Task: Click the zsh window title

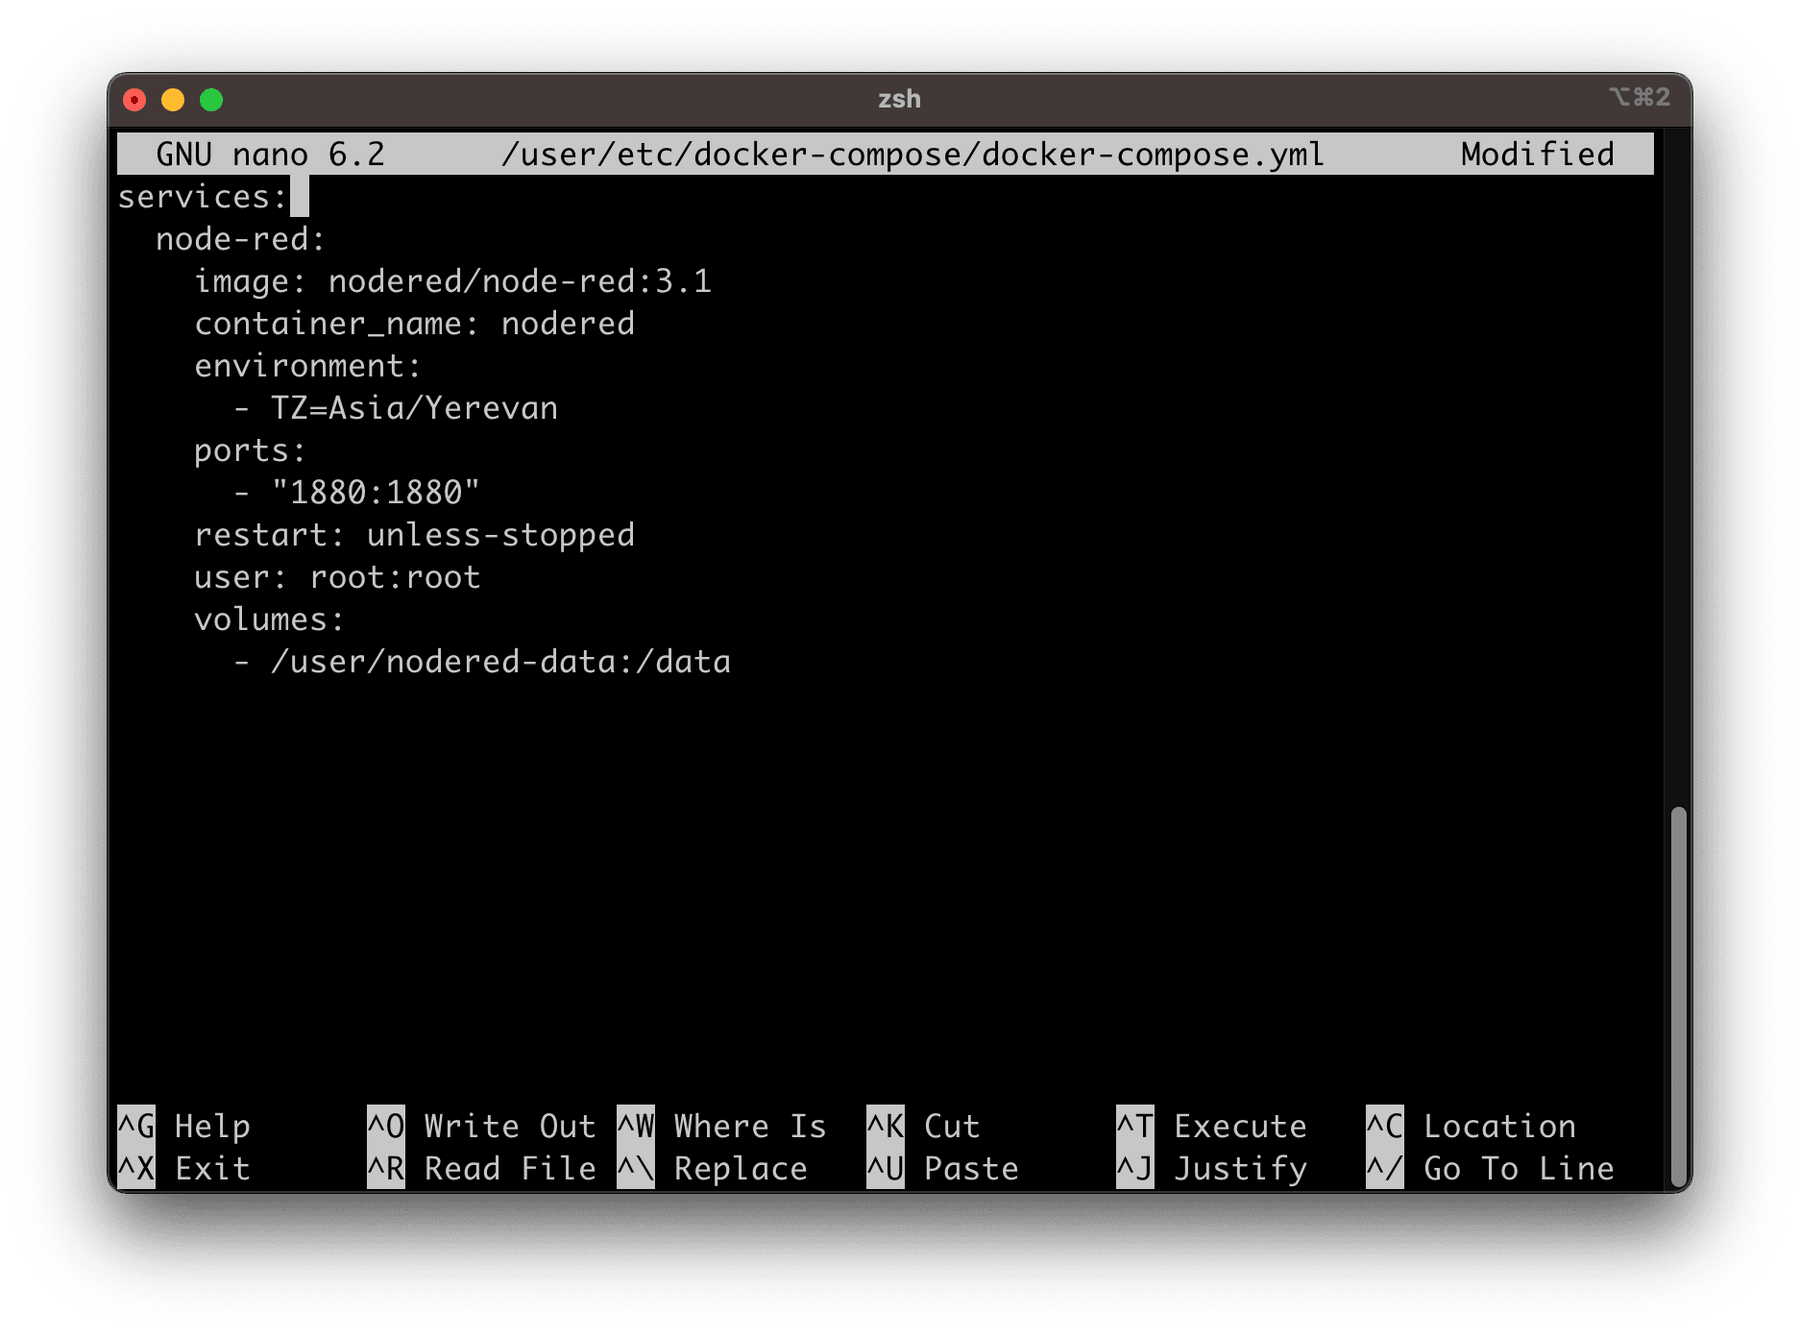Action: (x=898, y=99)
